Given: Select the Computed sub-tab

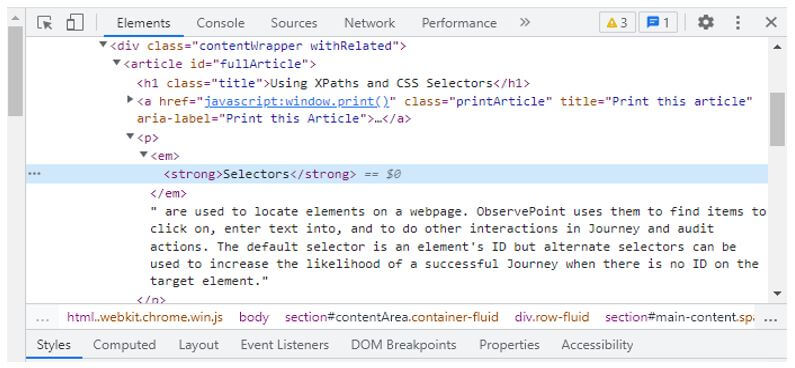Looking at the screenshot, I should point(124,345).
